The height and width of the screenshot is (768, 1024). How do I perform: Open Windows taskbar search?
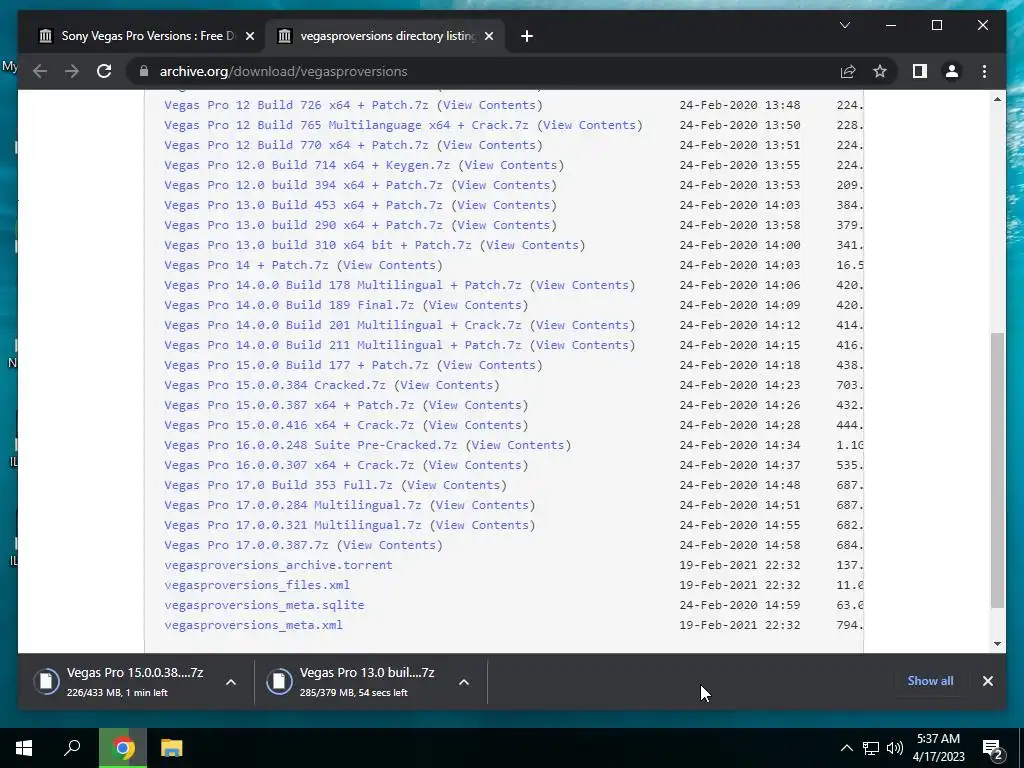tap(72, 748)
